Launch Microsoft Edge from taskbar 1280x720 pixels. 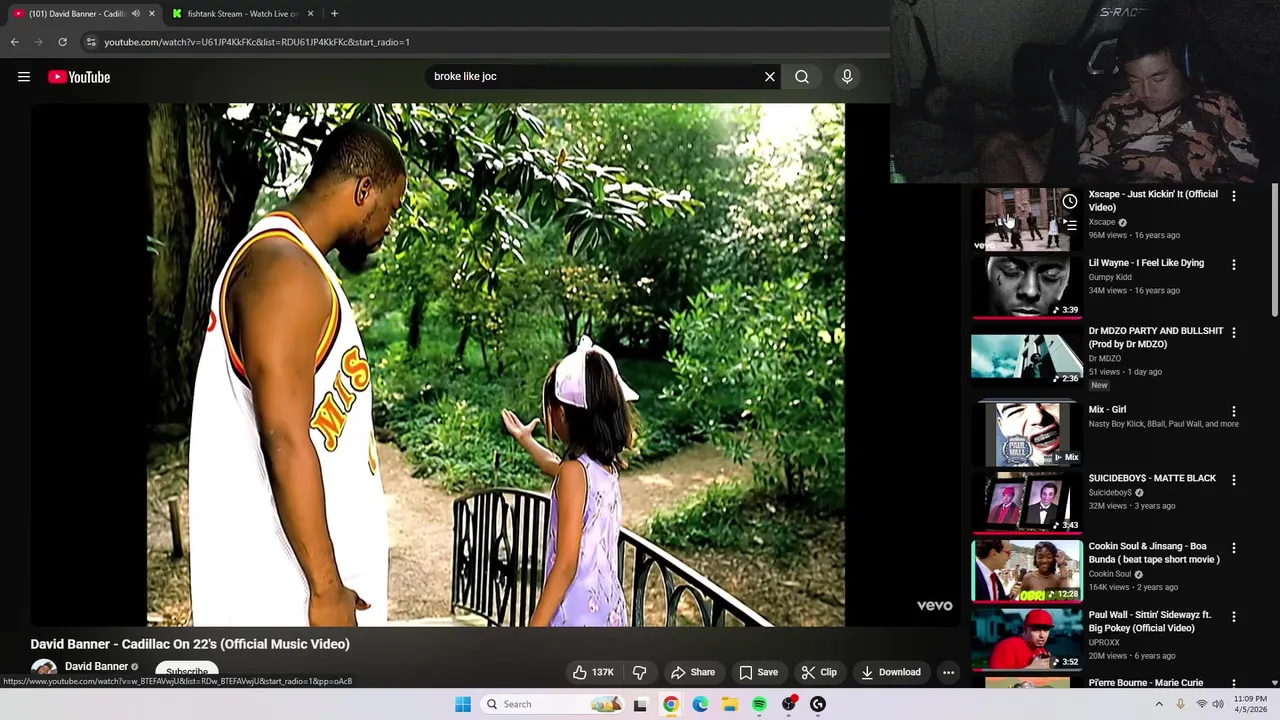coord(700,704)
